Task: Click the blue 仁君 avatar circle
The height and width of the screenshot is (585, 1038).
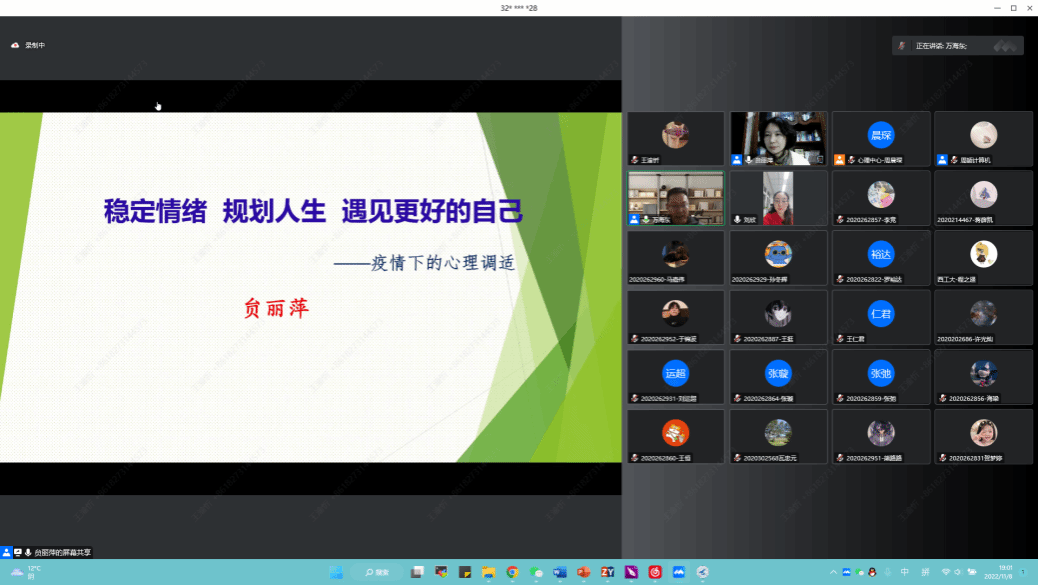Action: (880, 313)
